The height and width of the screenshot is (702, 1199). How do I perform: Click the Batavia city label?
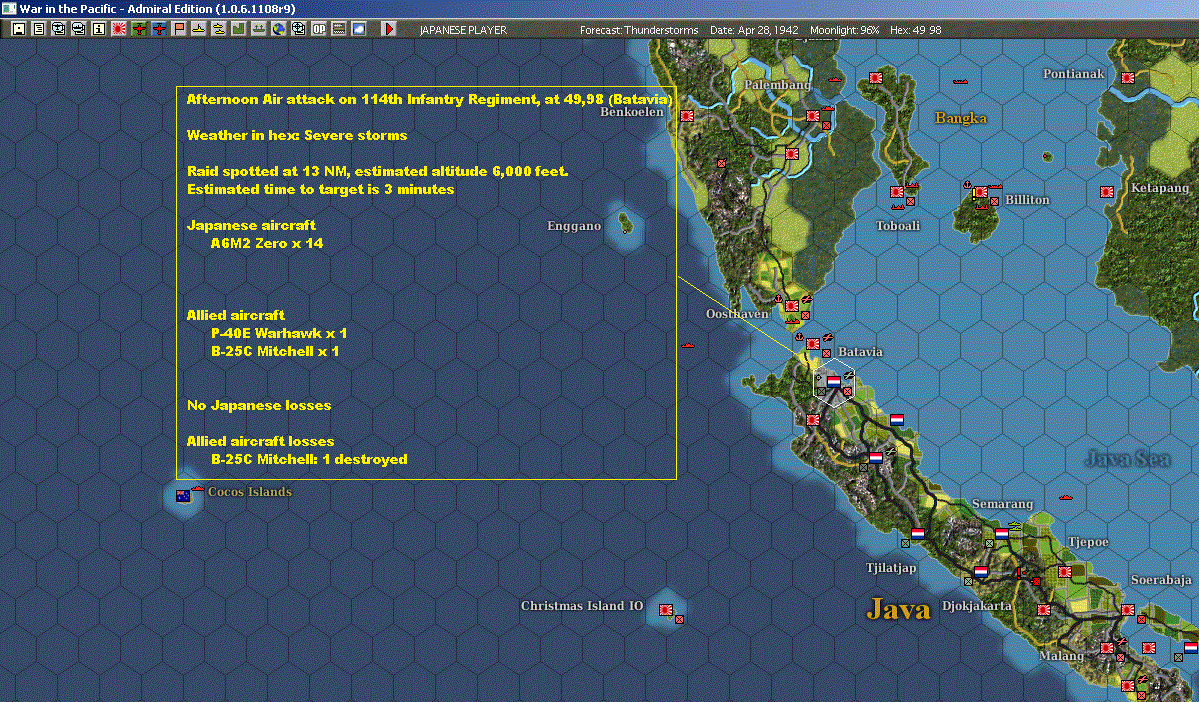(860, 353)
